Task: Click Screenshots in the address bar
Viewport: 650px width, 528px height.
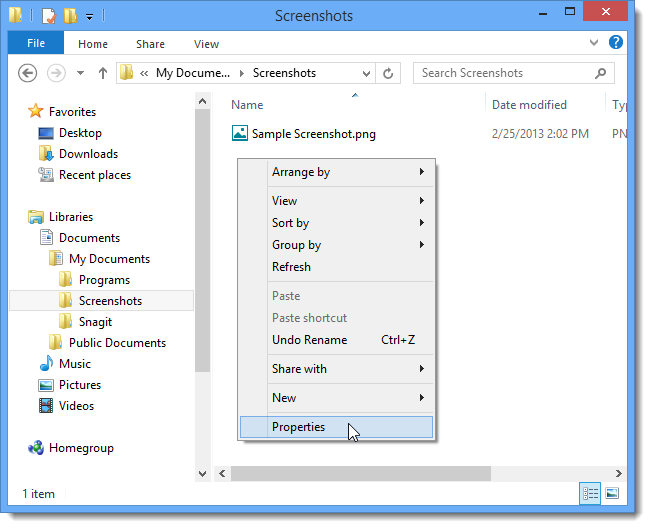Action: tap(284, 73)
